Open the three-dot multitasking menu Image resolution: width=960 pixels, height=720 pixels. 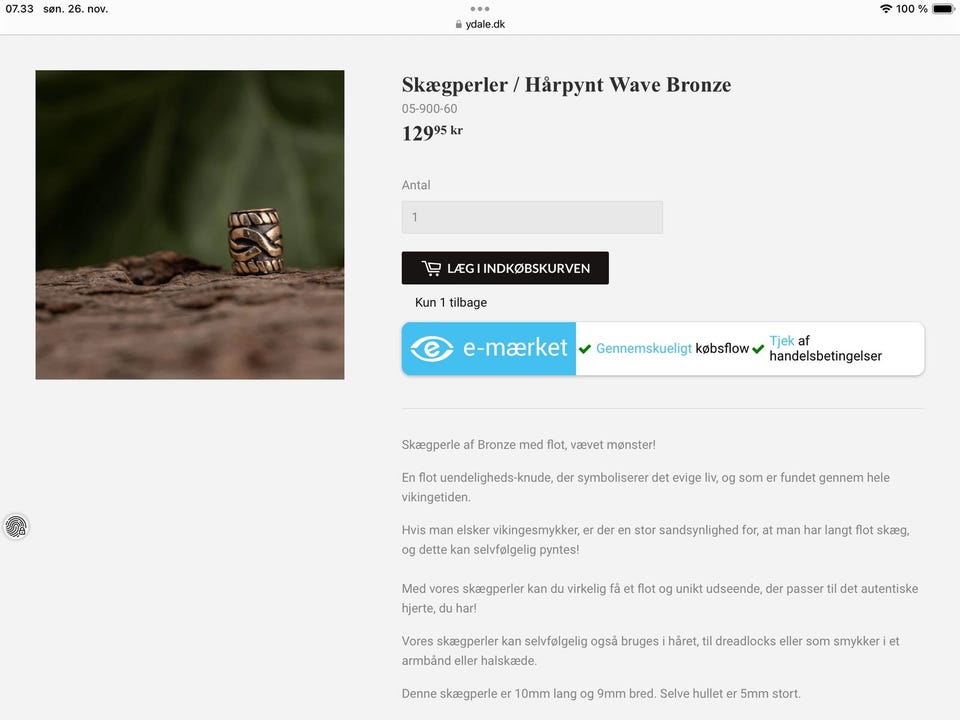pos(480,9)
